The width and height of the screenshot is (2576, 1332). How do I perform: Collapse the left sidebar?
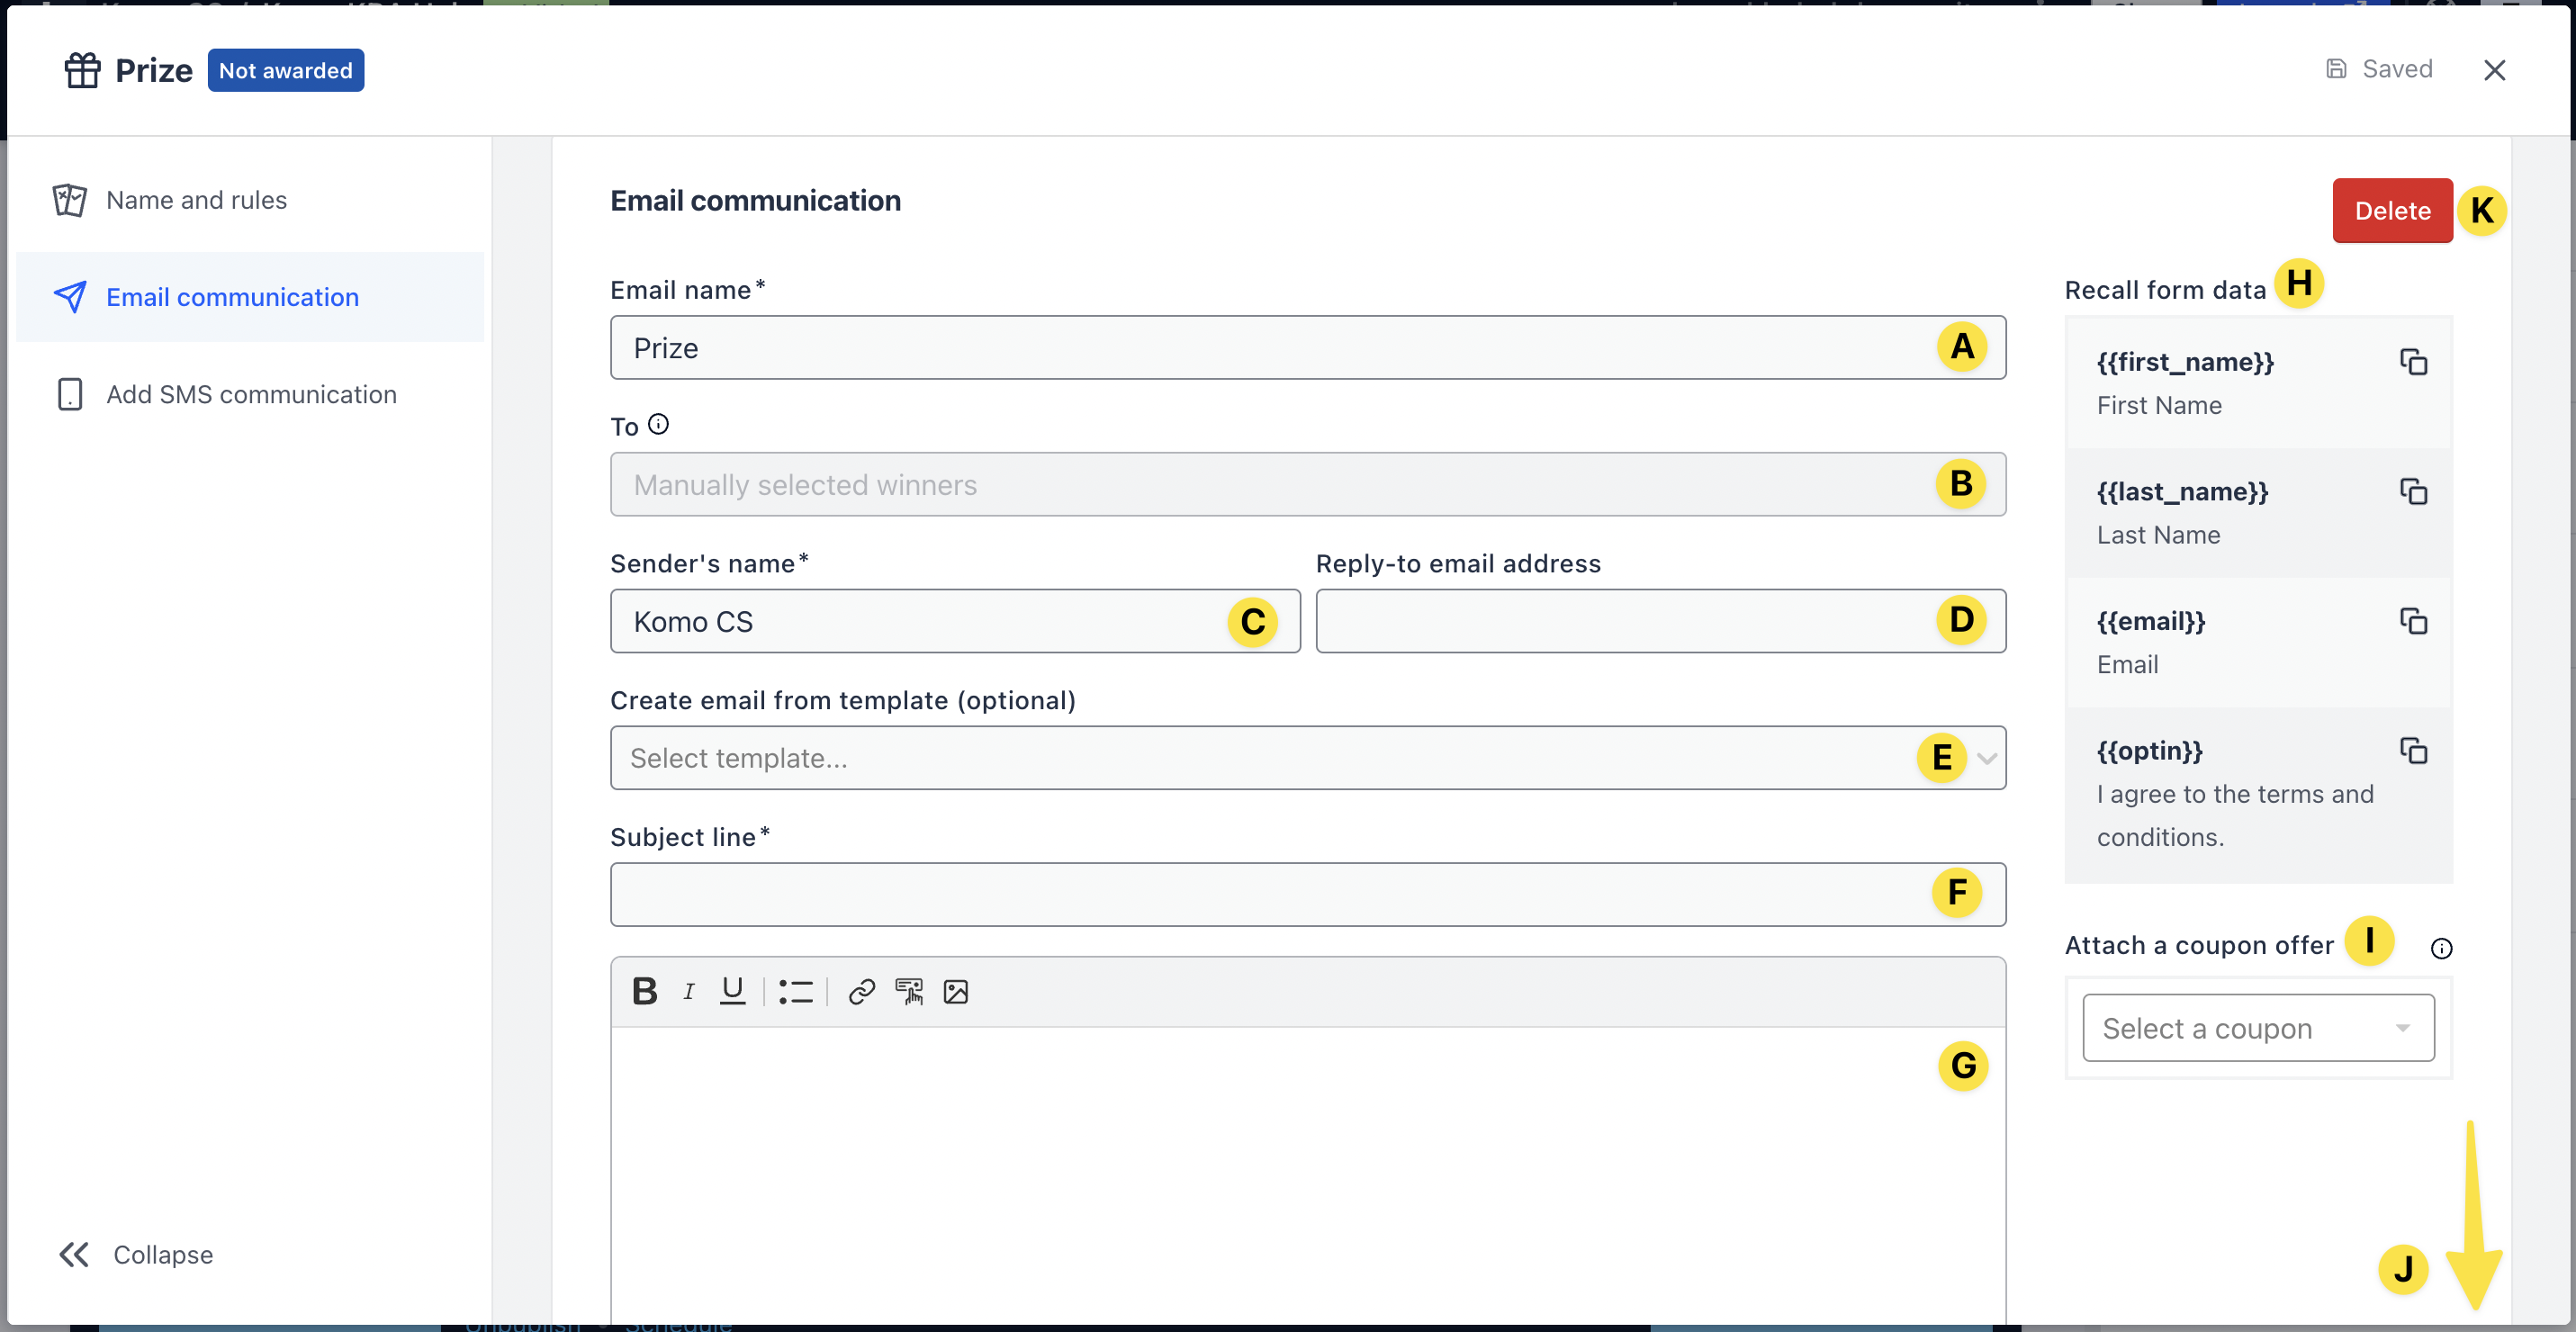tap(135, 1254)
